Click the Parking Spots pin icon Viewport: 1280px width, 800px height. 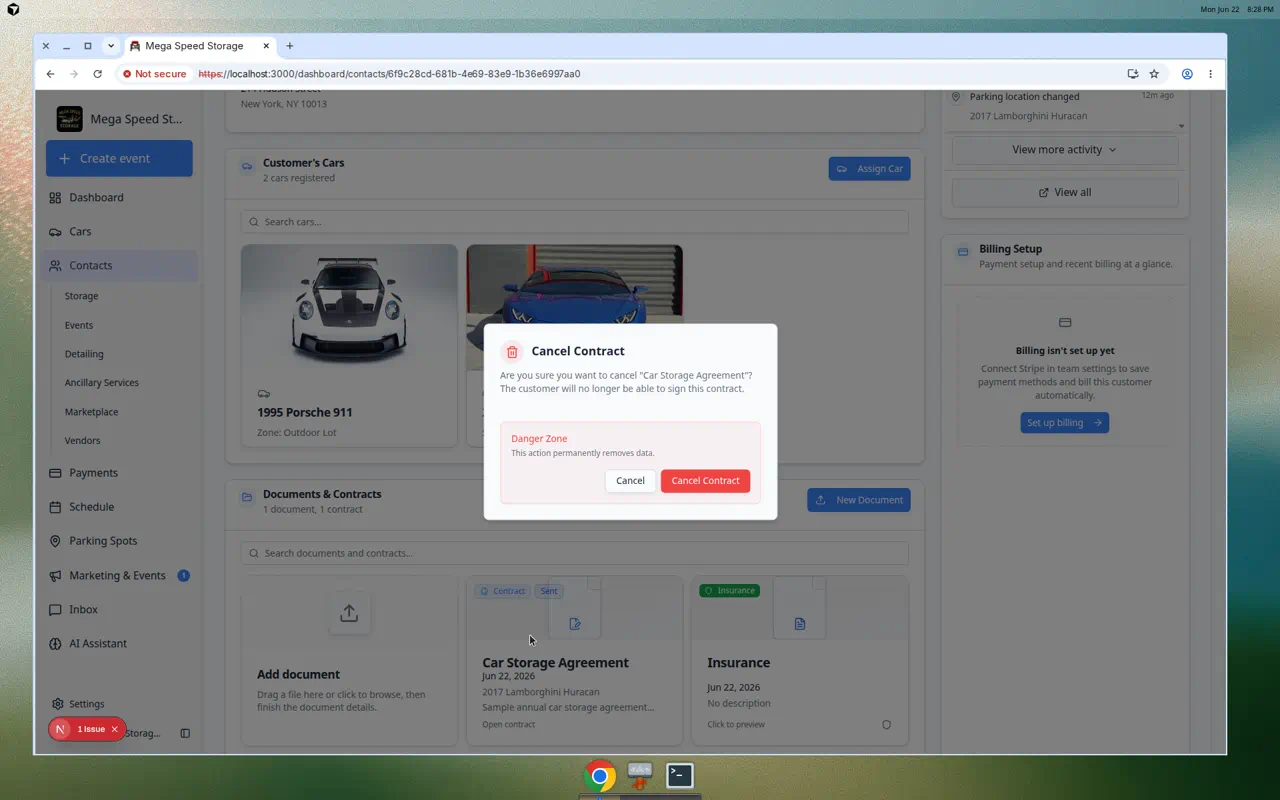pos(55,541)
